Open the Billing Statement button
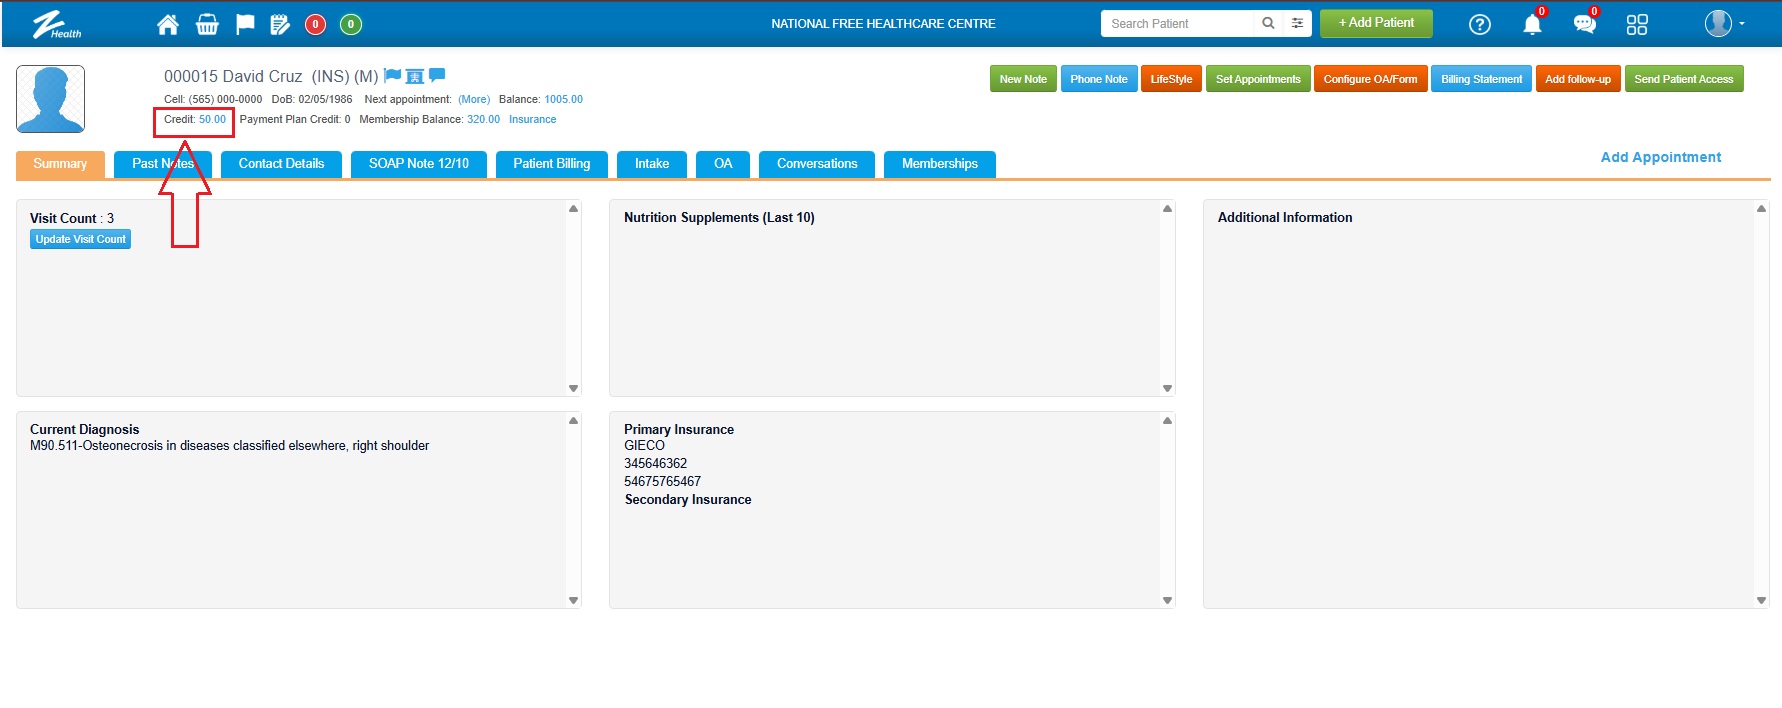The height and width of the screenshot is (708, 1782). coord(1481,79)
